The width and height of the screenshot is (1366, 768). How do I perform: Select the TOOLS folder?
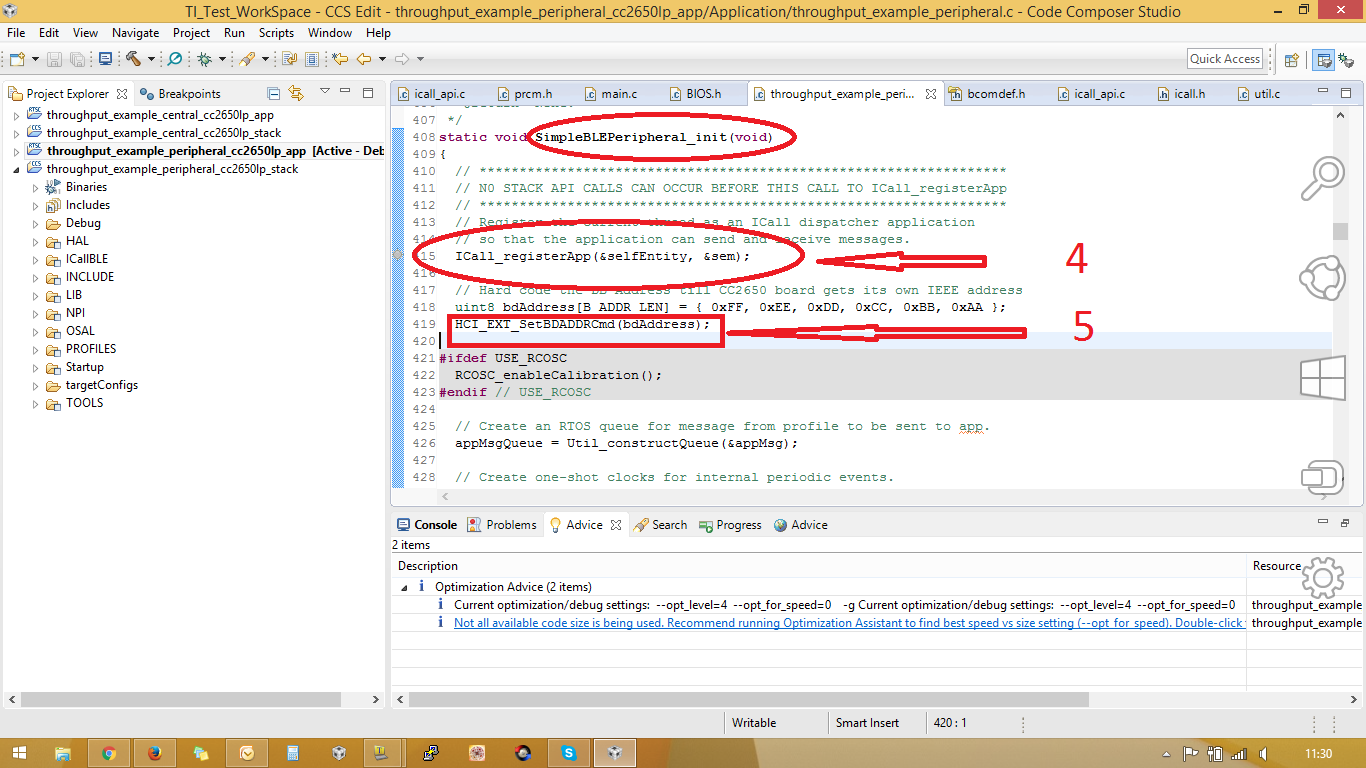click(x=84, y=403)
